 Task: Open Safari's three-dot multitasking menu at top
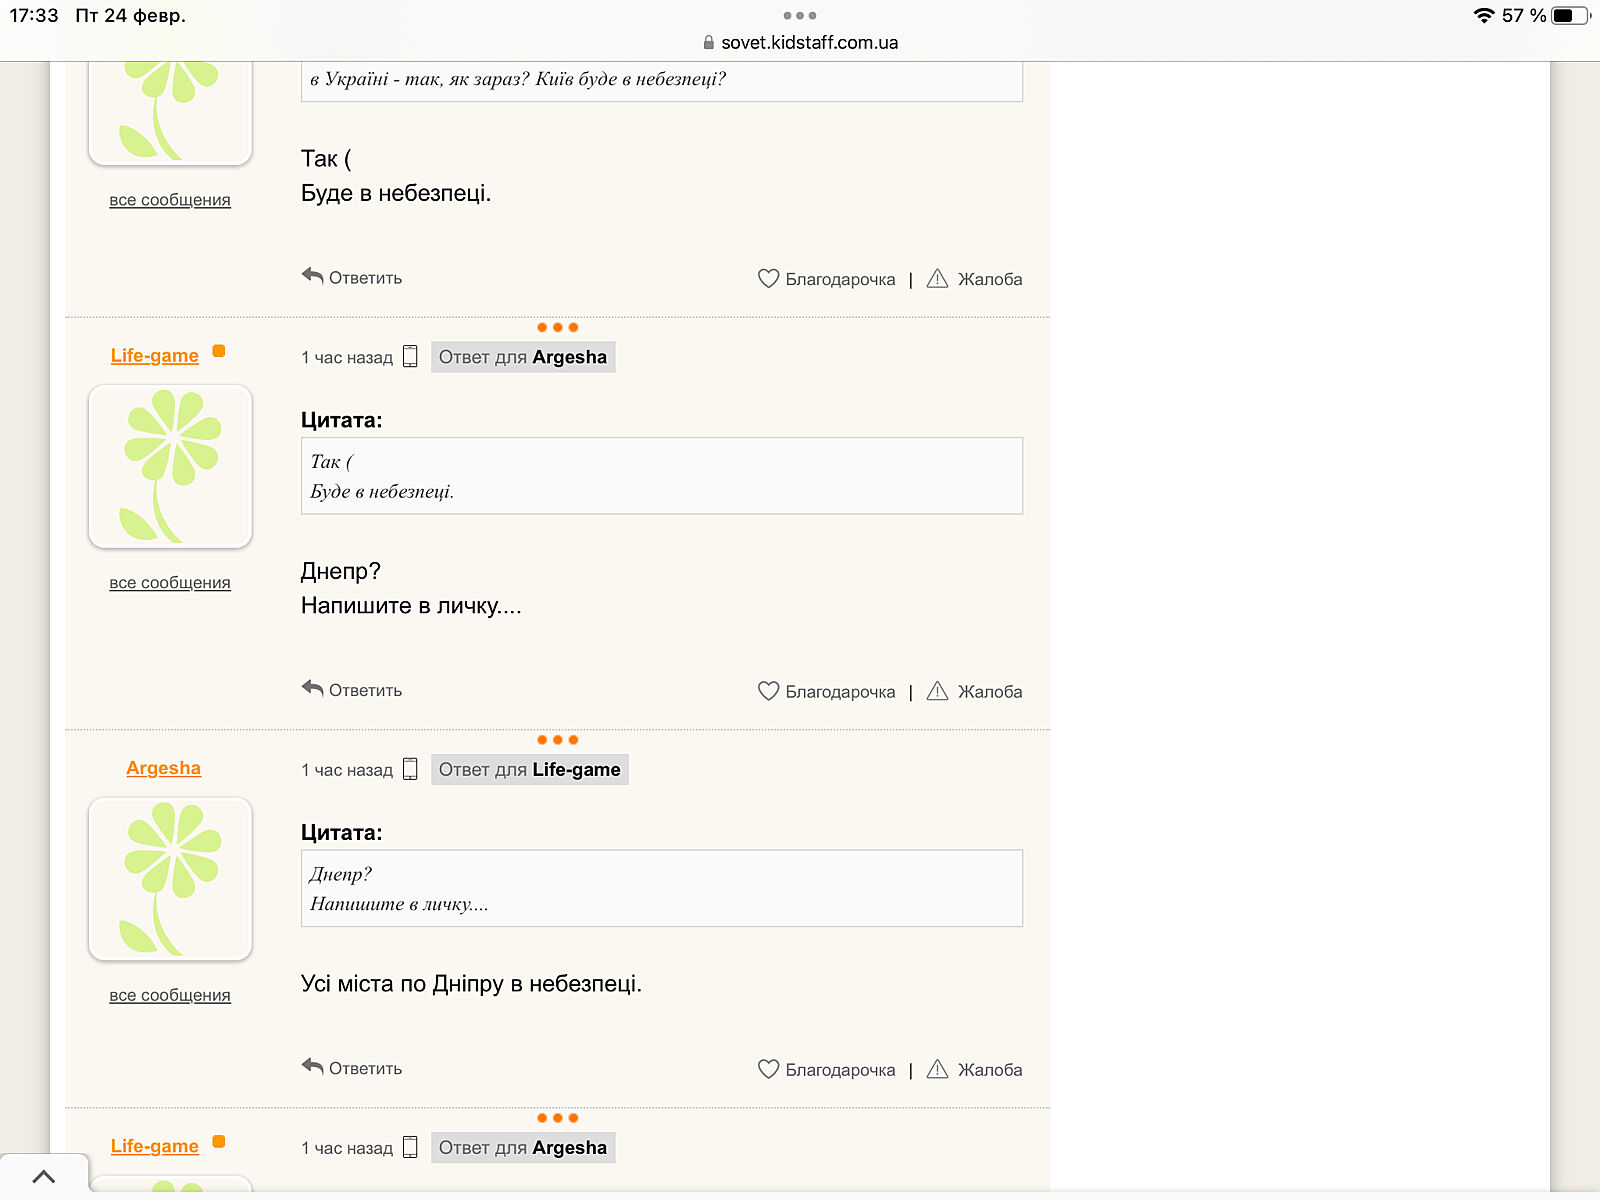(800, 16)
